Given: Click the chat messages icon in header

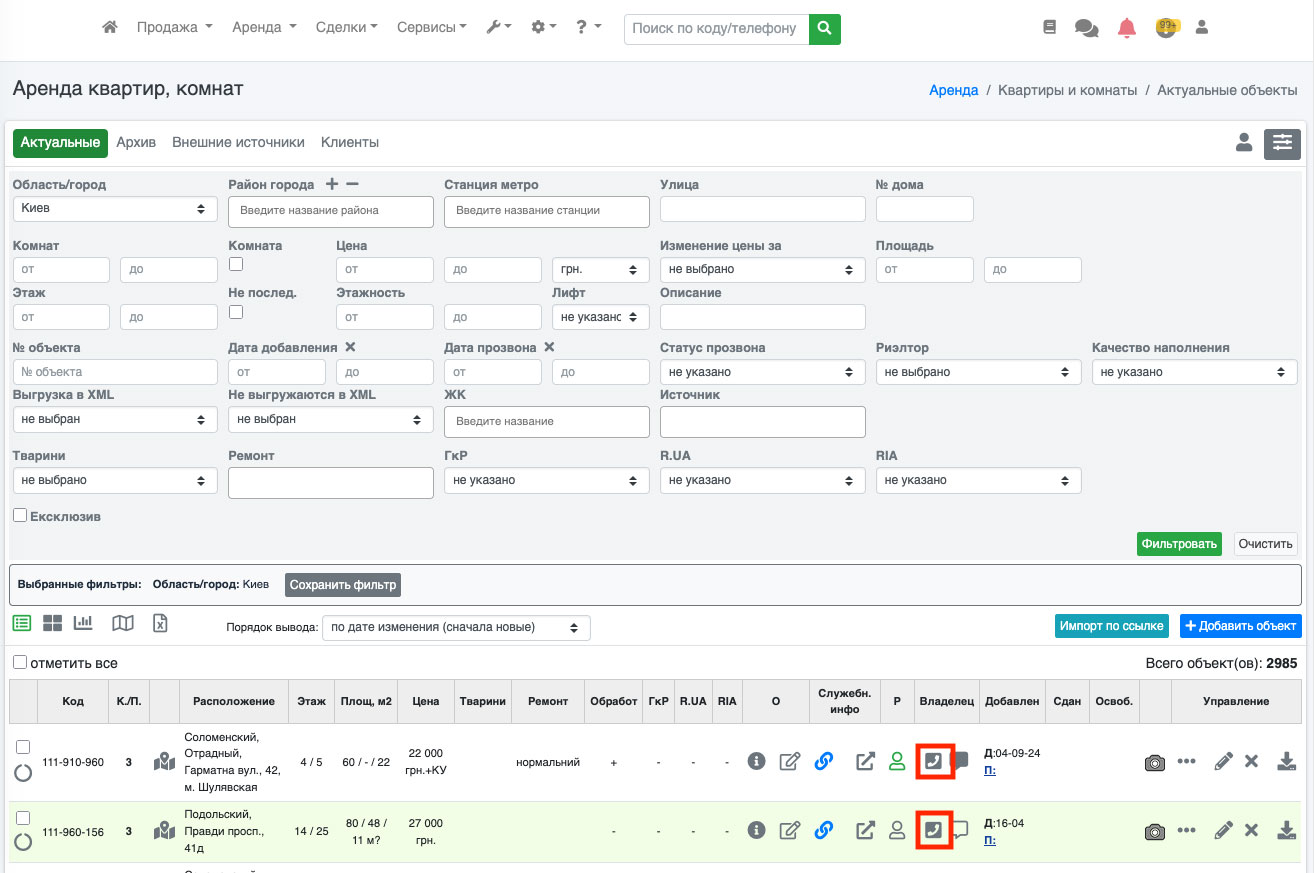Looking at the screenshot, I should click(1086, 28).
